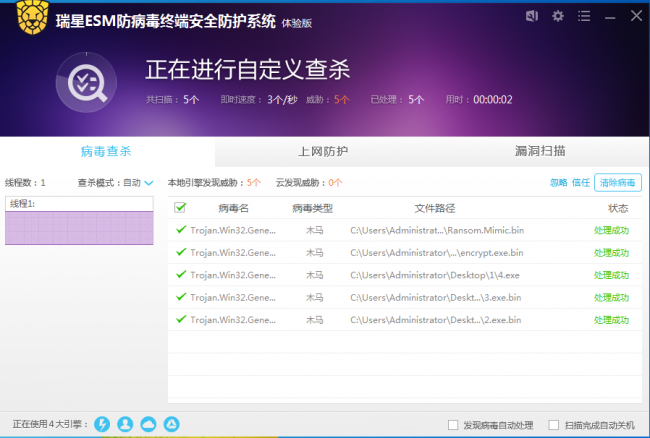Click the 线程1 purple progress graph

coord(79,228)
